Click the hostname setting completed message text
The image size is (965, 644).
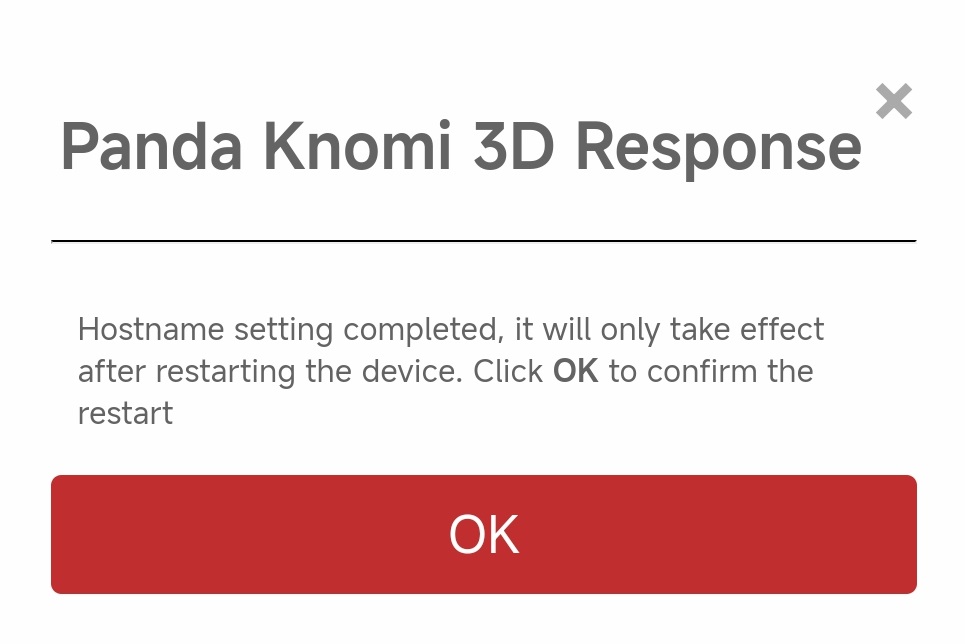[450, 371]
